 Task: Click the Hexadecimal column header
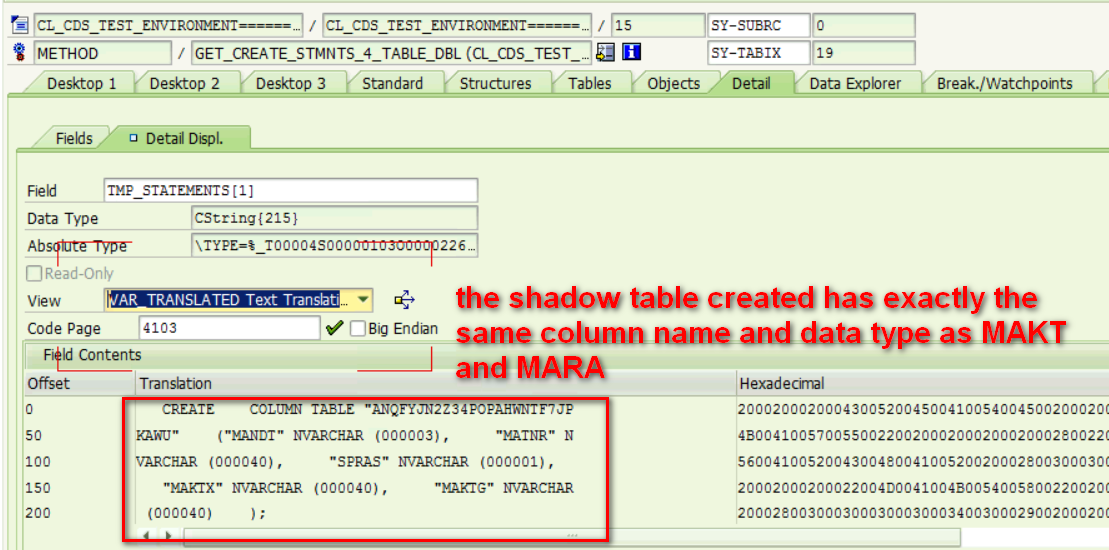922,383
